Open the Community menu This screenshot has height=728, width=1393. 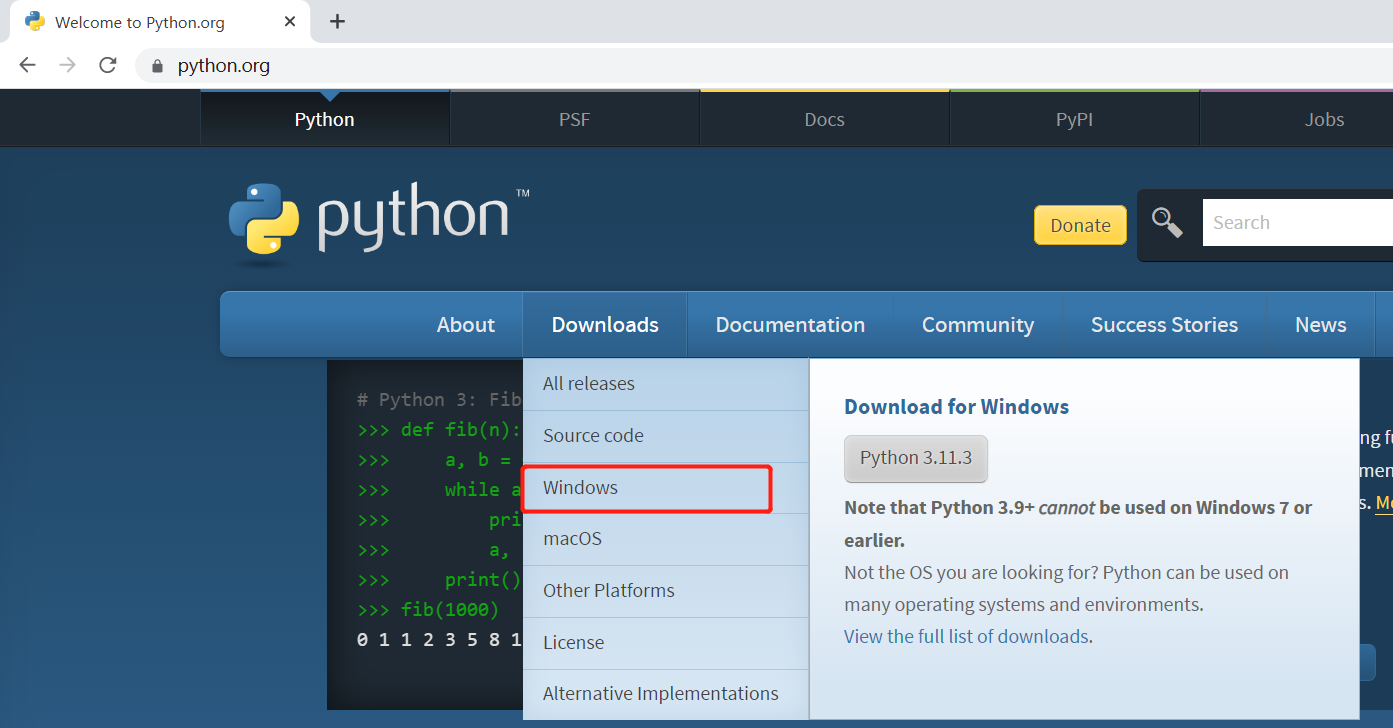click(978, 325)
